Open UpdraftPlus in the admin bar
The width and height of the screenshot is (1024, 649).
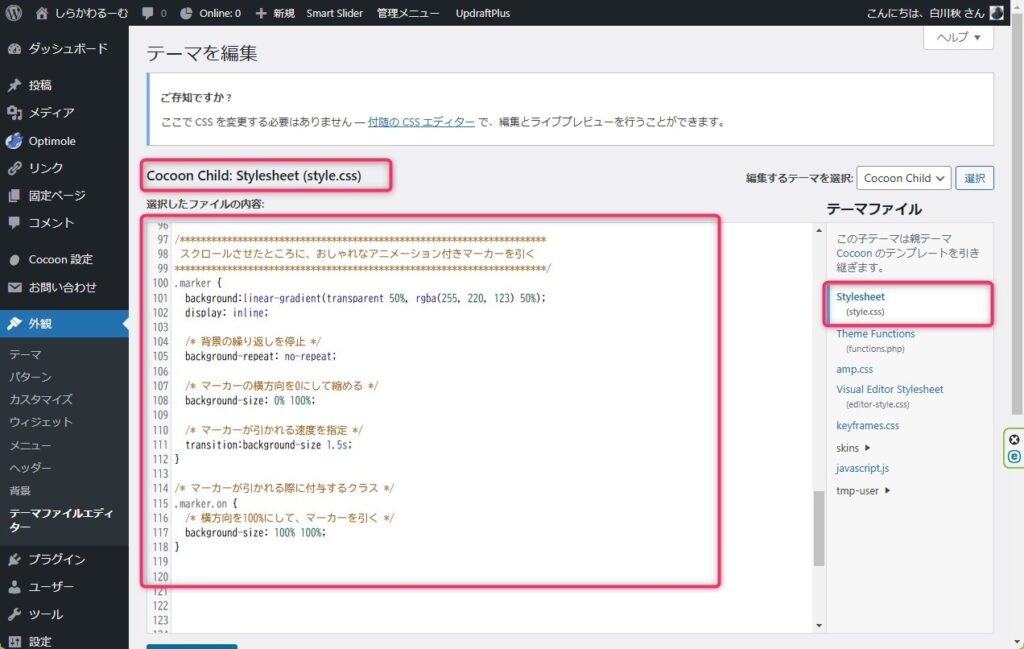(x=482, y=13)
